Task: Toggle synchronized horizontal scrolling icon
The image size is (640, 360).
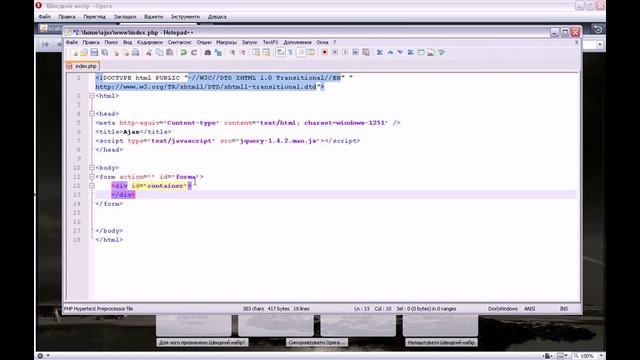Action: click(266, 53)
